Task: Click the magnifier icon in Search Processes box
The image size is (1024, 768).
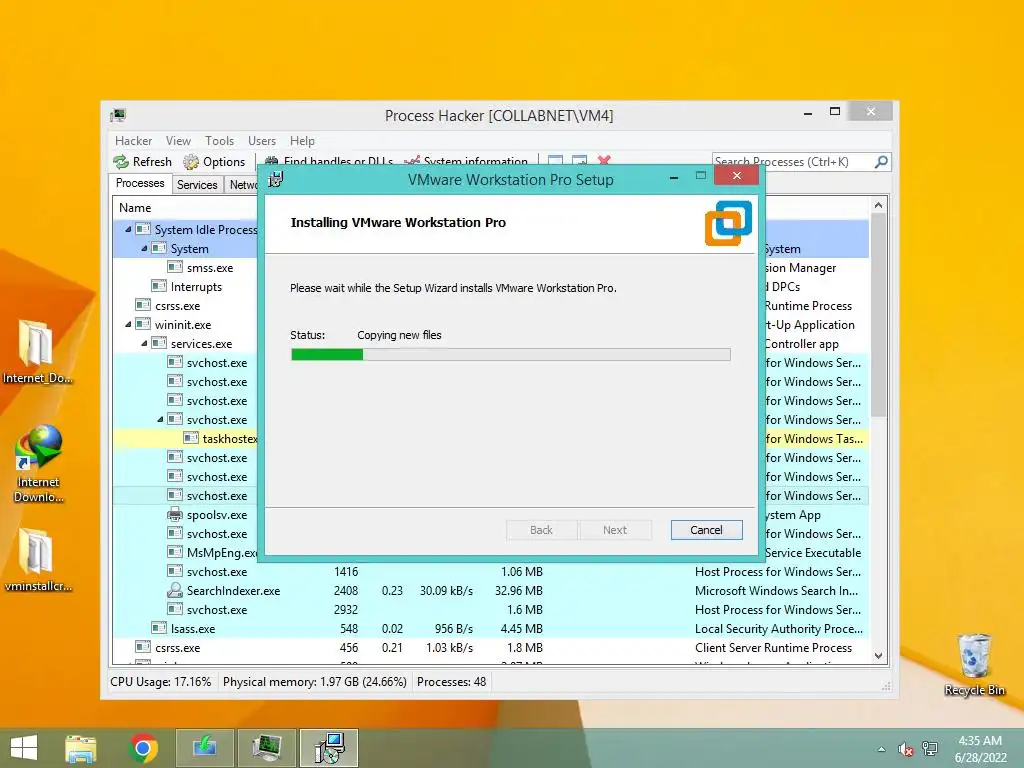Action: coord(881,161)
